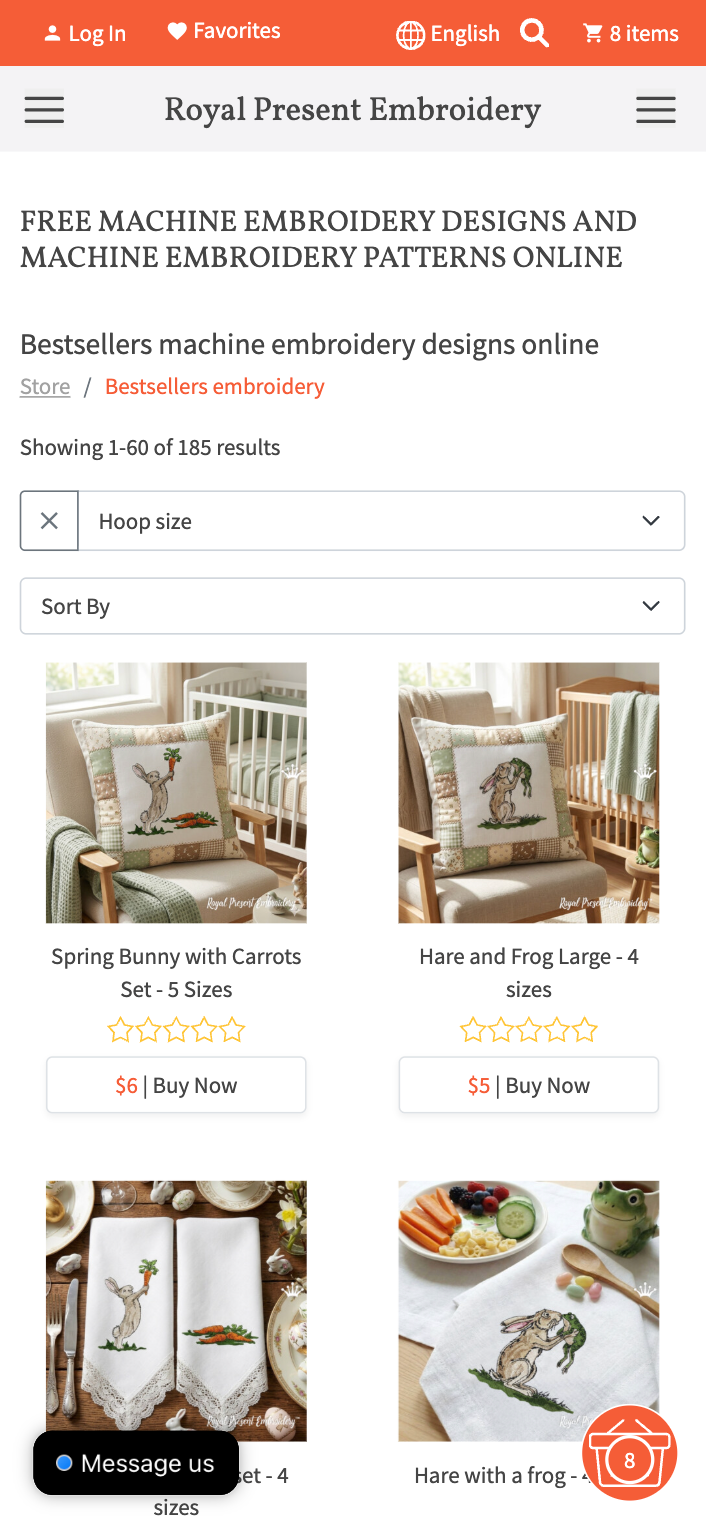Viewport: 706px width, 1528px height.
Task: Open the English language selector
Action: pos(465,34)
